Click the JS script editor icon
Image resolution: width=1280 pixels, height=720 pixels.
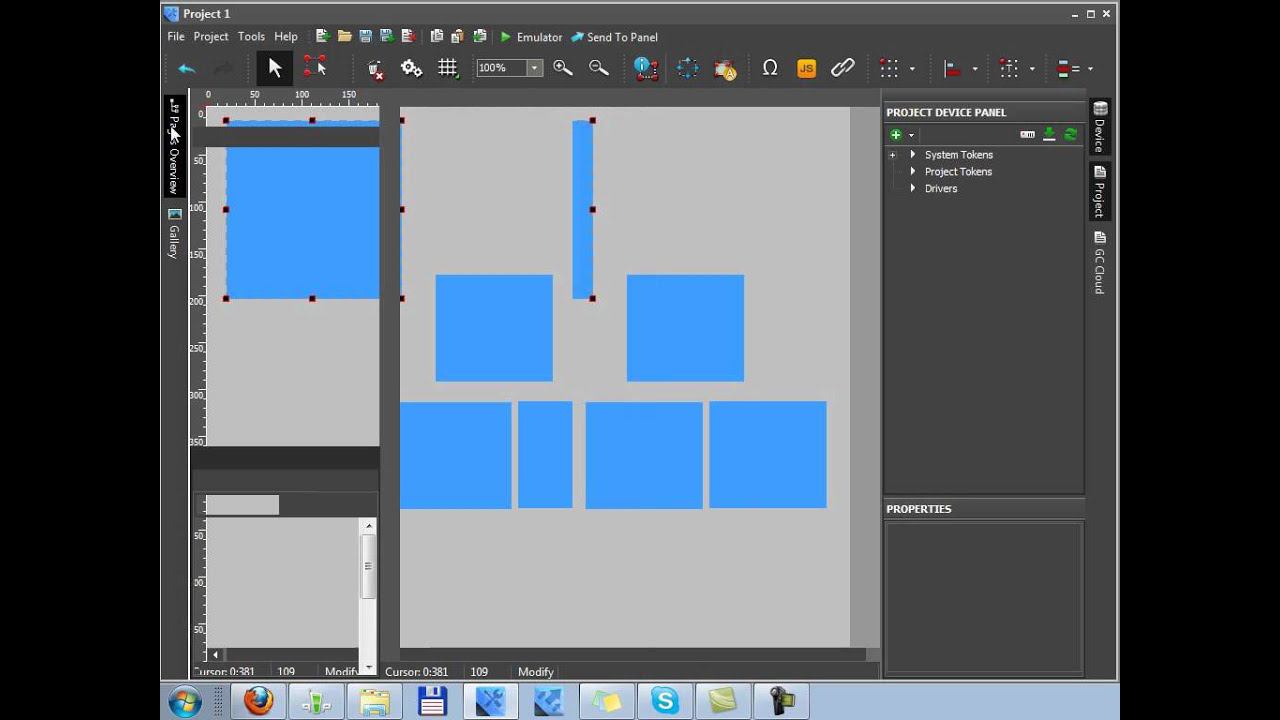coord(806,68)
